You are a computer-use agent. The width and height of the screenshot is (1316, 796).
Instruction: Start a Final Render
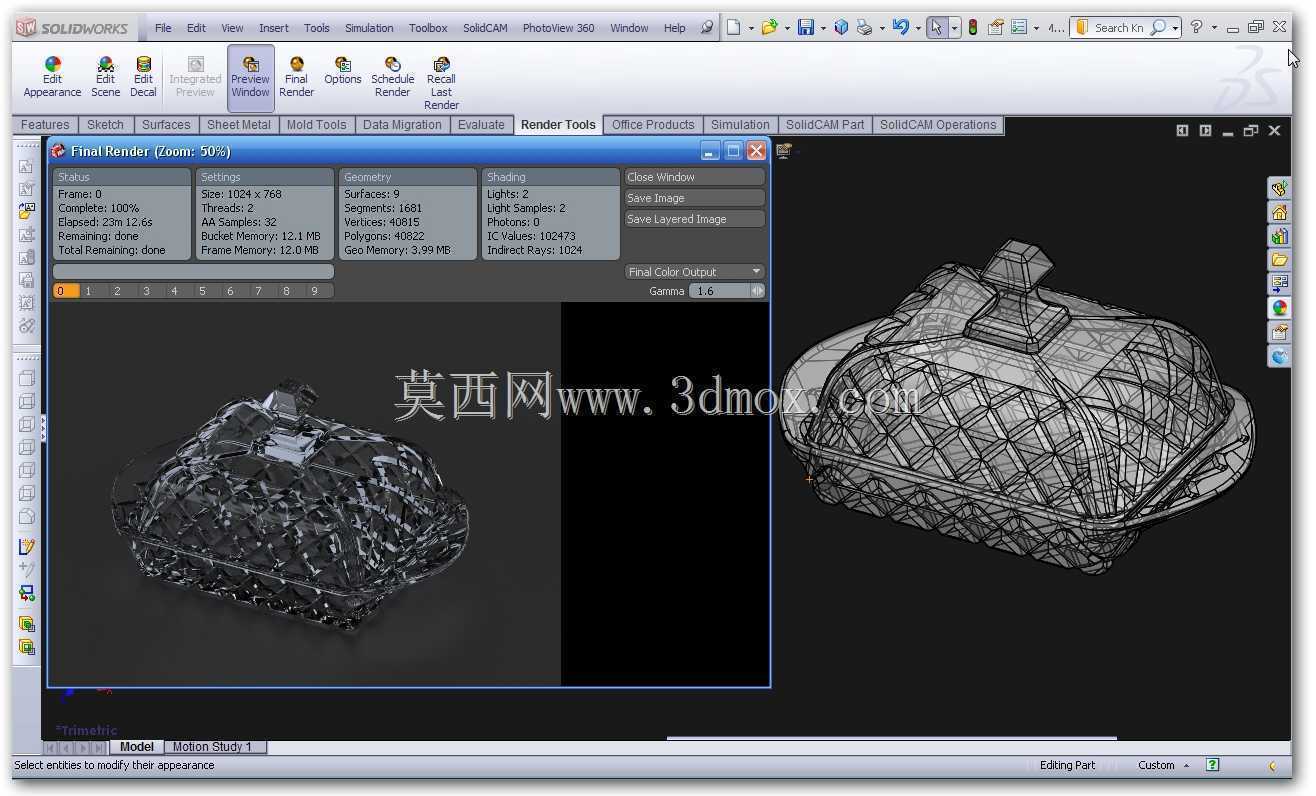click(x=296, y=77)
